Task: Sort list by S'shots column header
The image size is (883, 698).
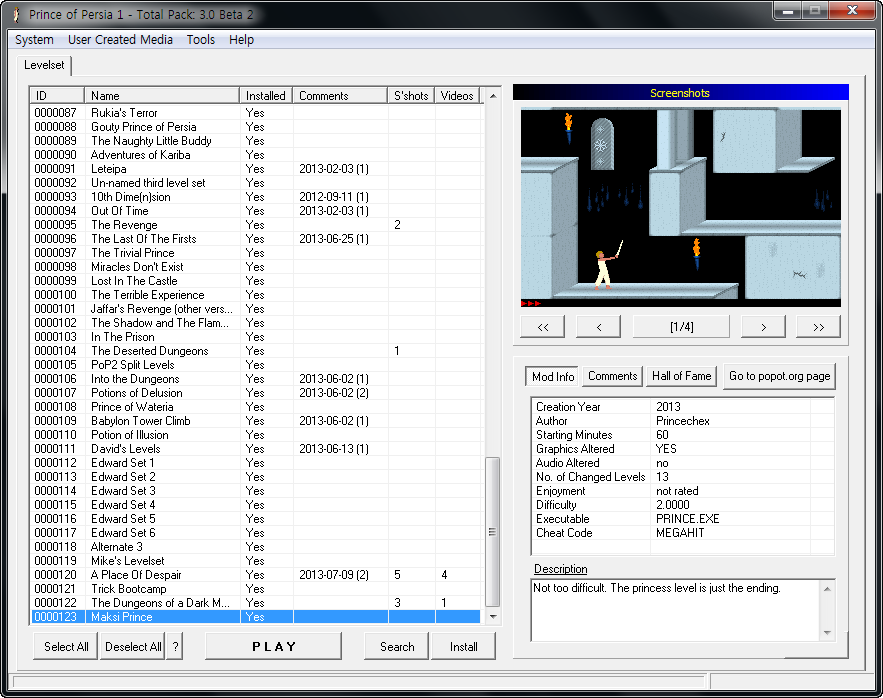Action: pos(411,96)
